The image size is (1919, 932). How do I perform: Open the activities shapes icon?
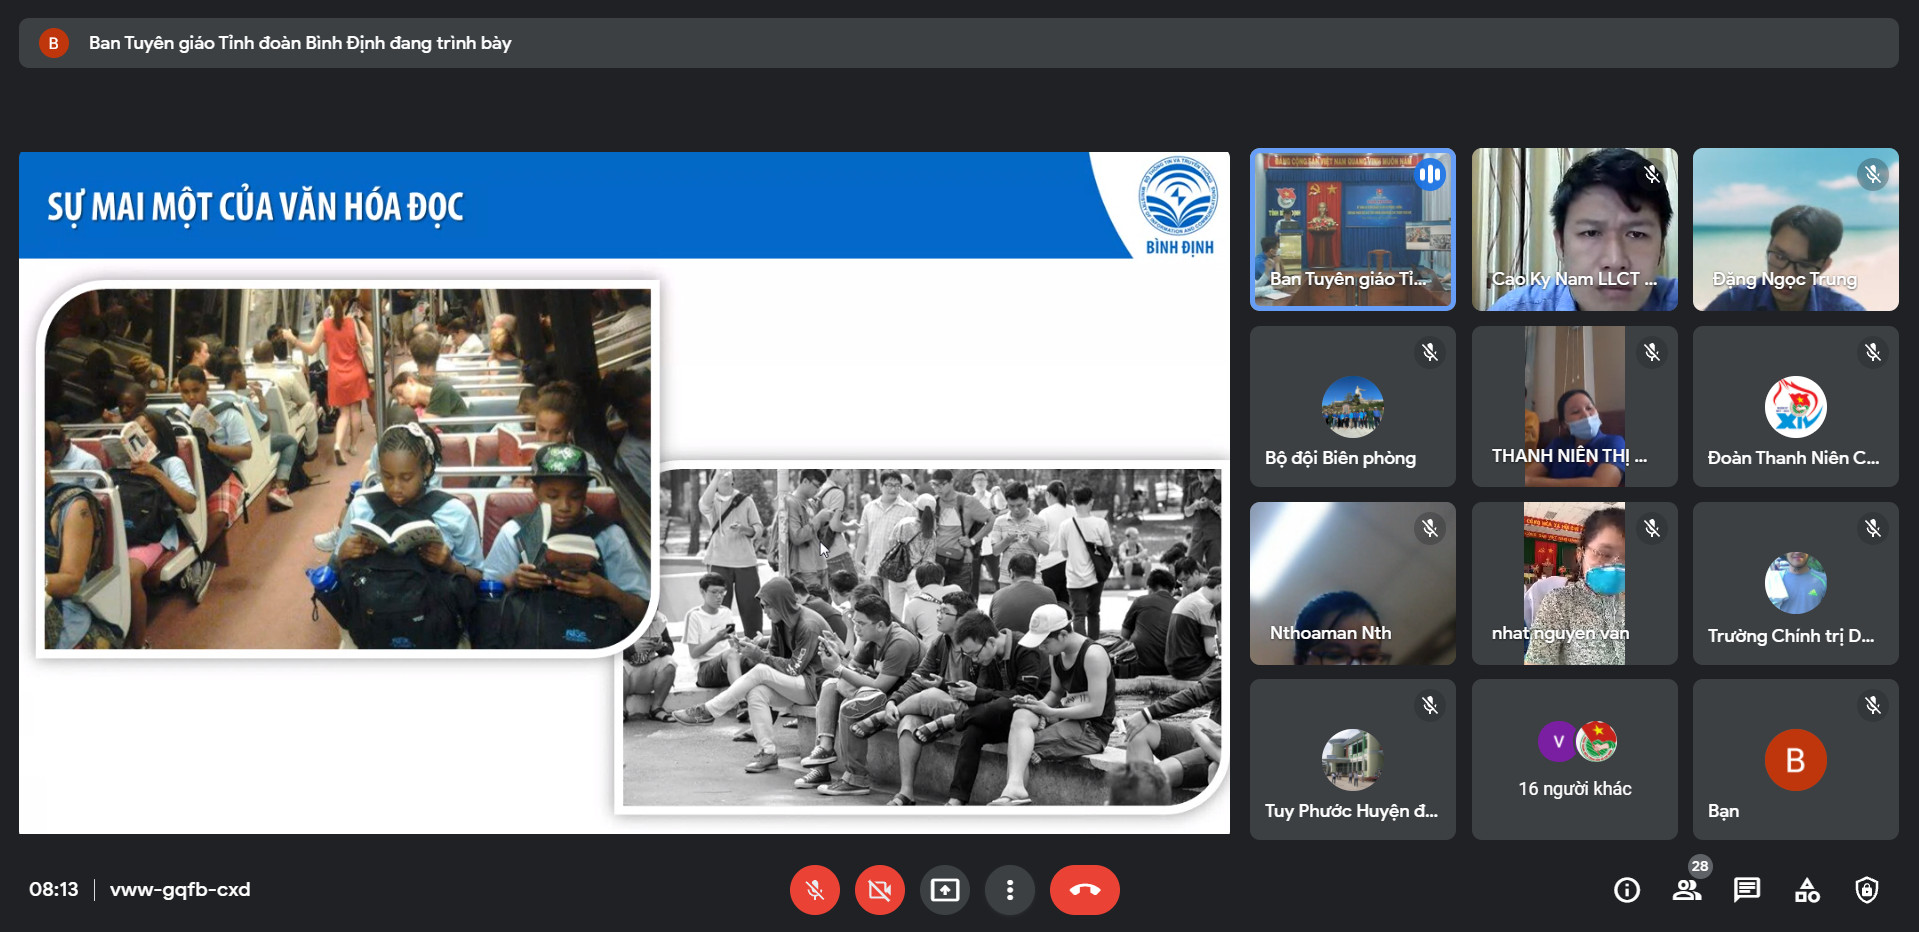point(1806,890)
